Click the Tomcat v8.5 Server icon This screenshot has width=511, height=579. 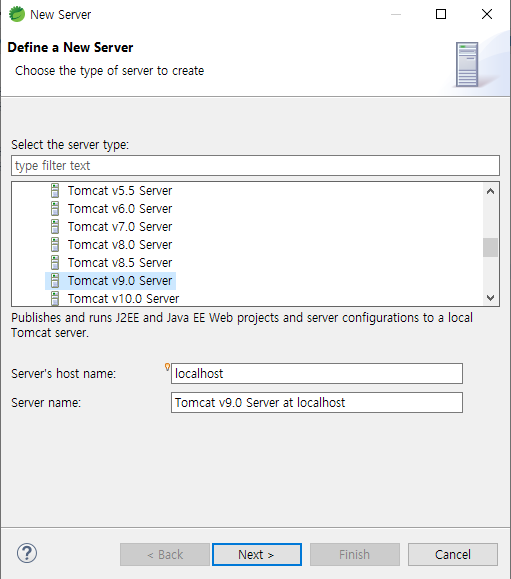[x=55, y=263]
